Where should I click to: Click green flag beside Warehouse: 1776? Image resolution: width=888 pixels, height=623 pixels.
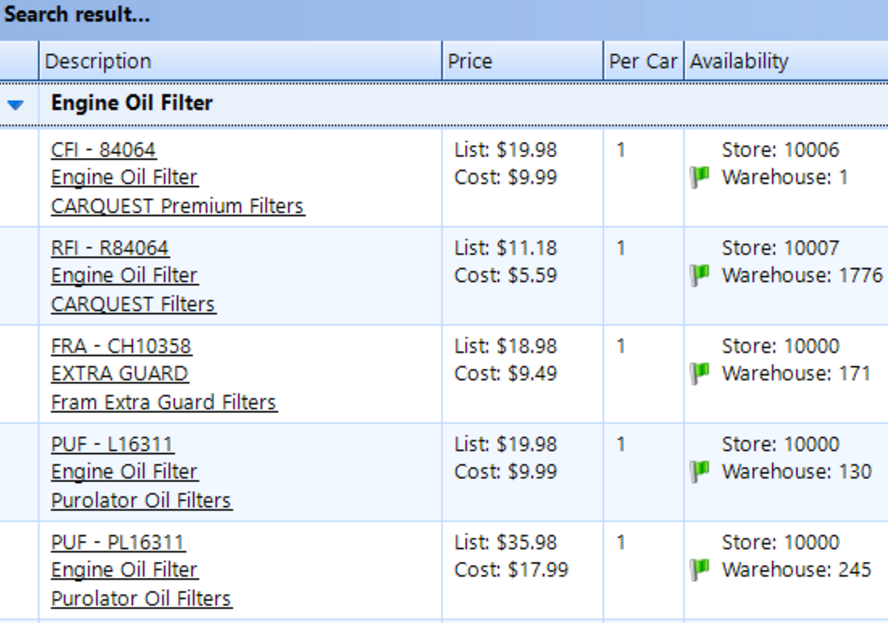(700, 275)
